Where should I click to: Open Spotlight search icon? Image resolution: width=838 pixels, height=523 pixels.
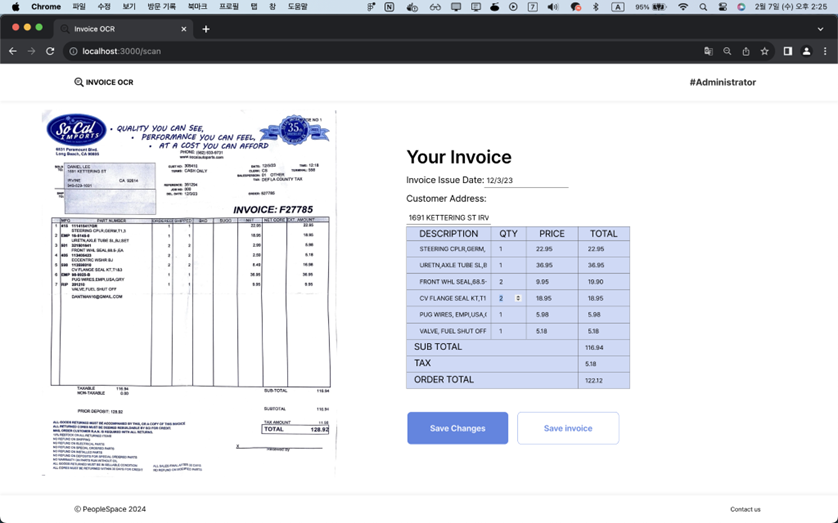pos(703,7)
